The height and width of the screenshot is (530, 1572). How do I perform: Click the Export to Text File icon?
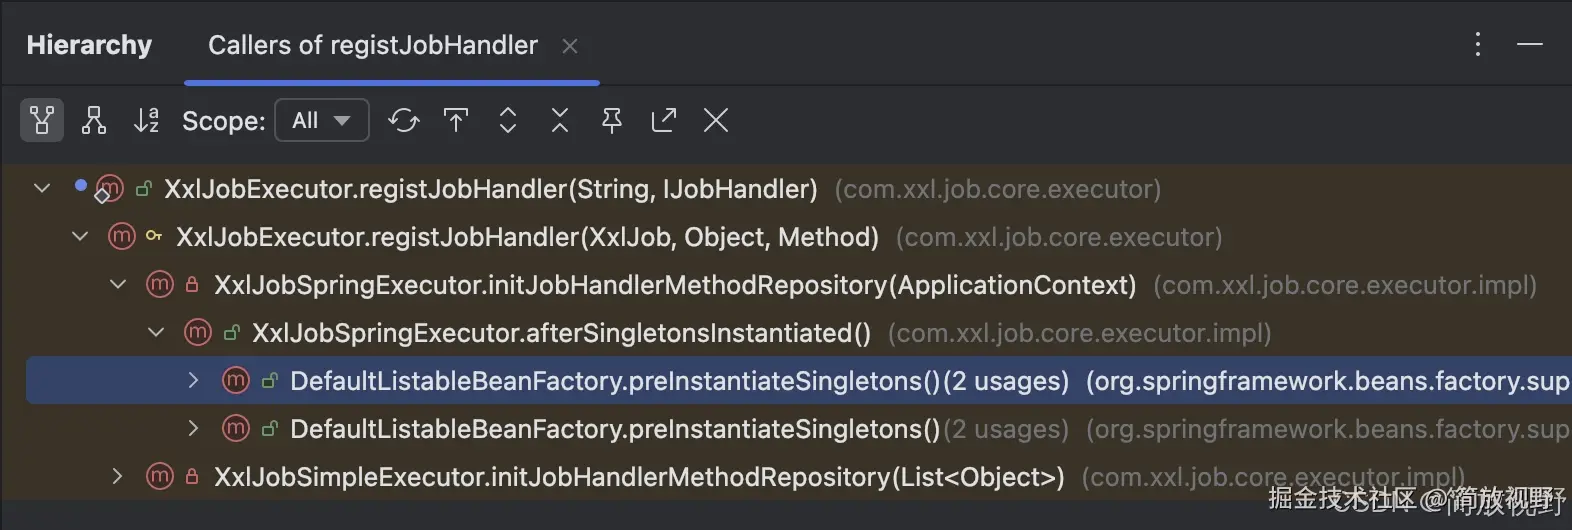[664, 121]
